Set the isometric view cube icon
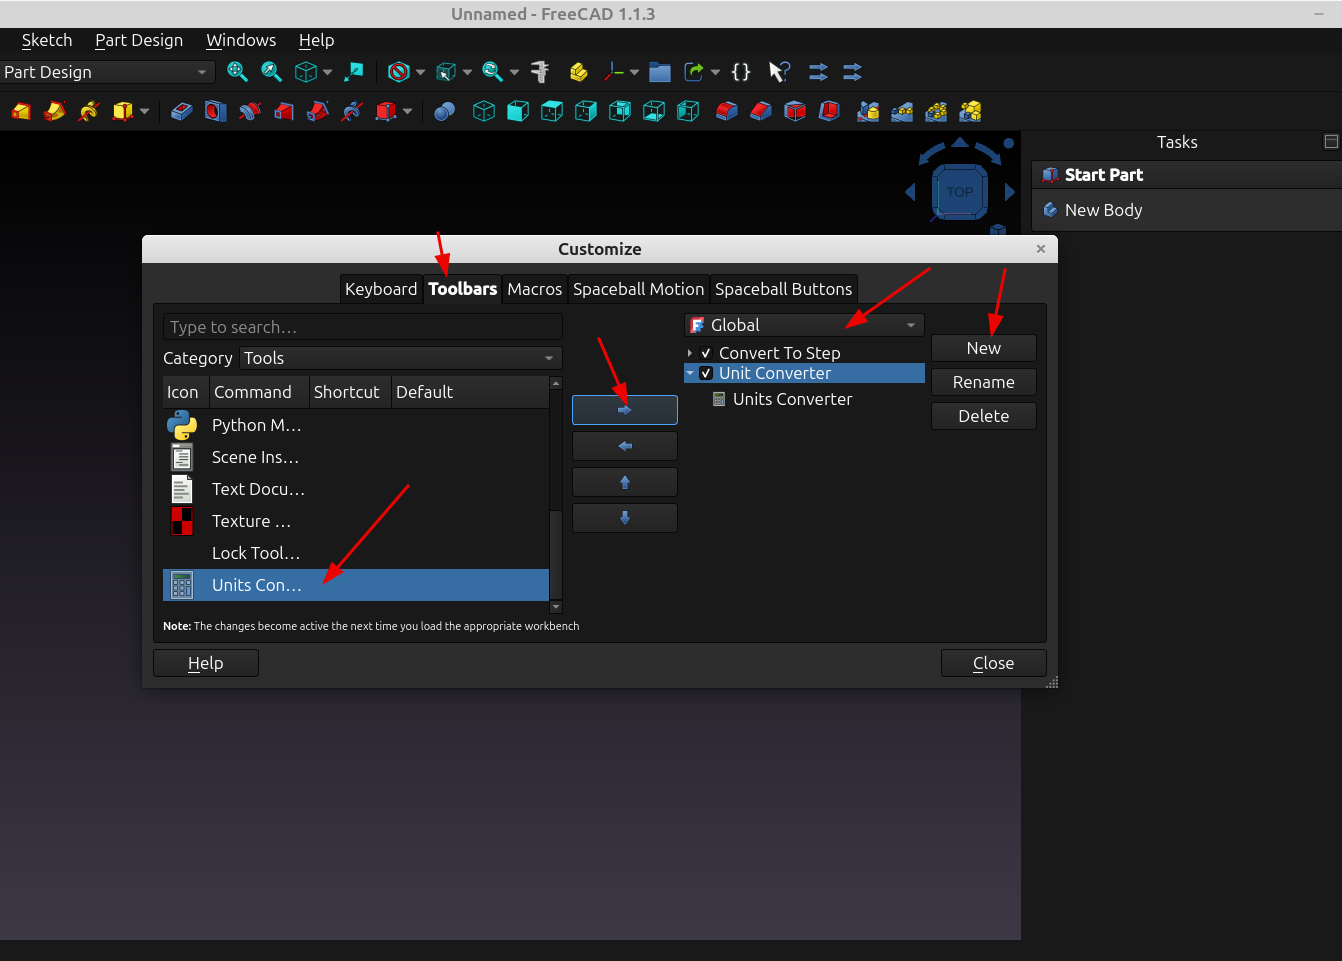Image resolution: width=1342 pixels, height=961 pixels. coord(484,111)
